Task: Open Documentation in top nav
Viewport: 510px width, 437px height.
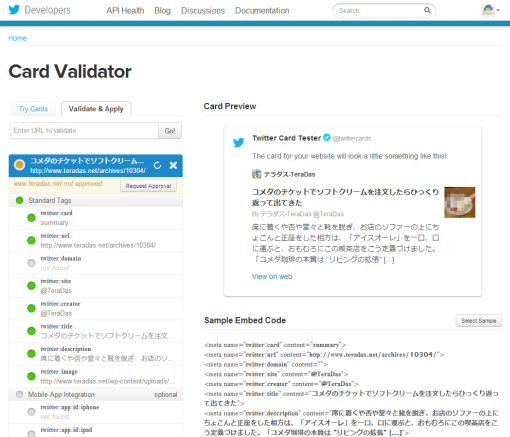Action: [262, 11]
